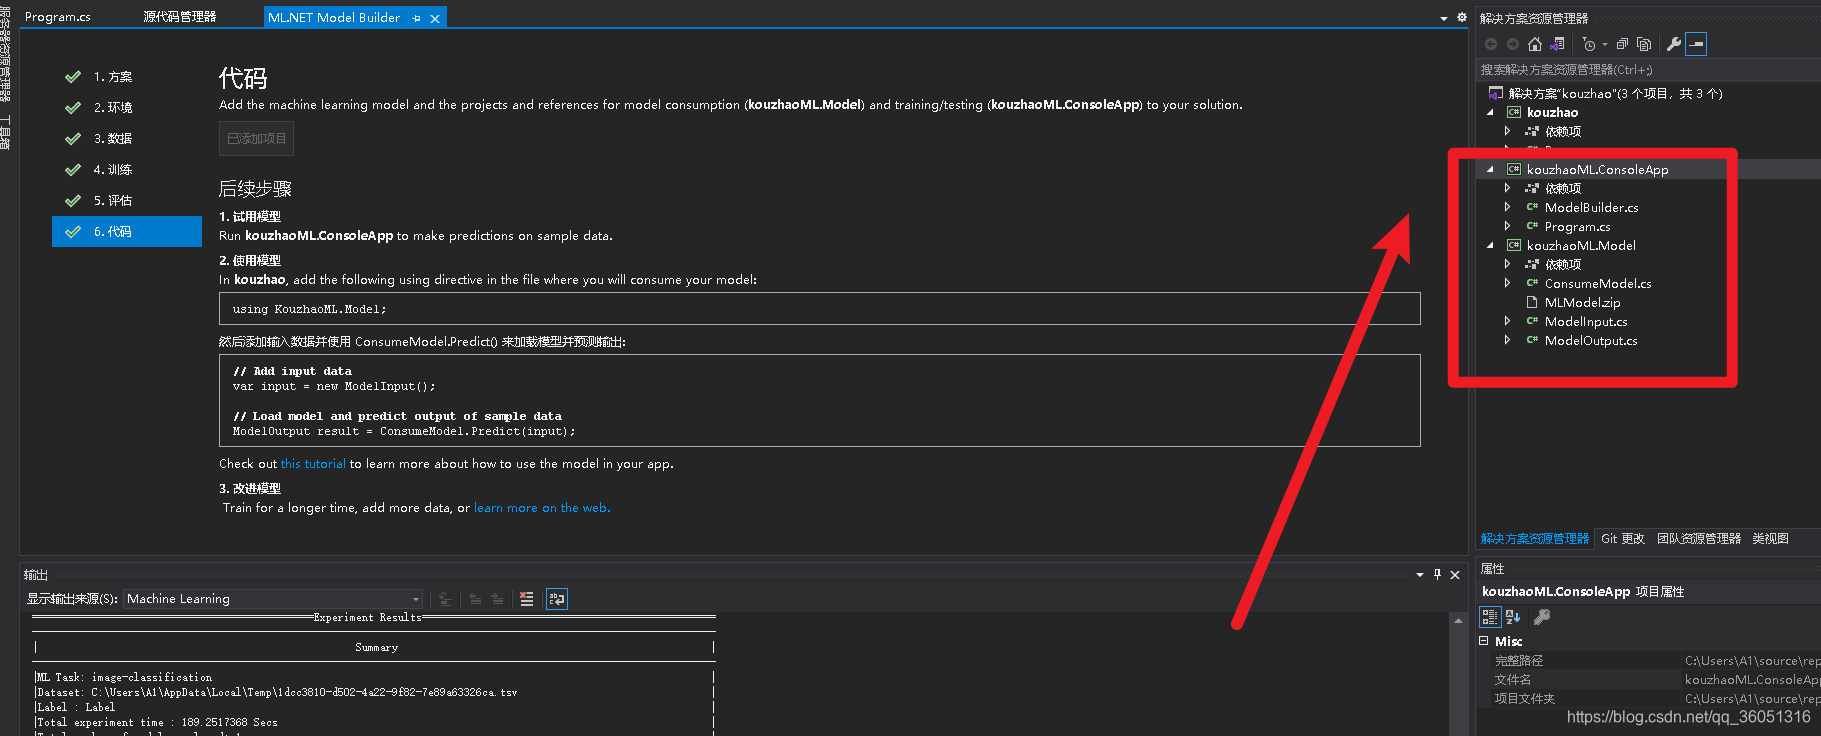Select ModelInput.cs file in tree

1586,321
